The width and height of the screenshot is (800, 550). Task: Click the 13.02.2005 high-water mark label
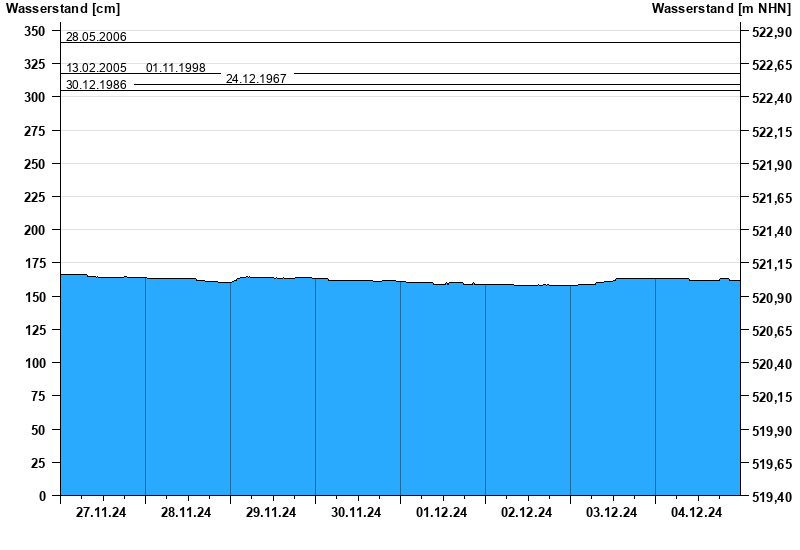pyautogui.click(x=96, y=68)
